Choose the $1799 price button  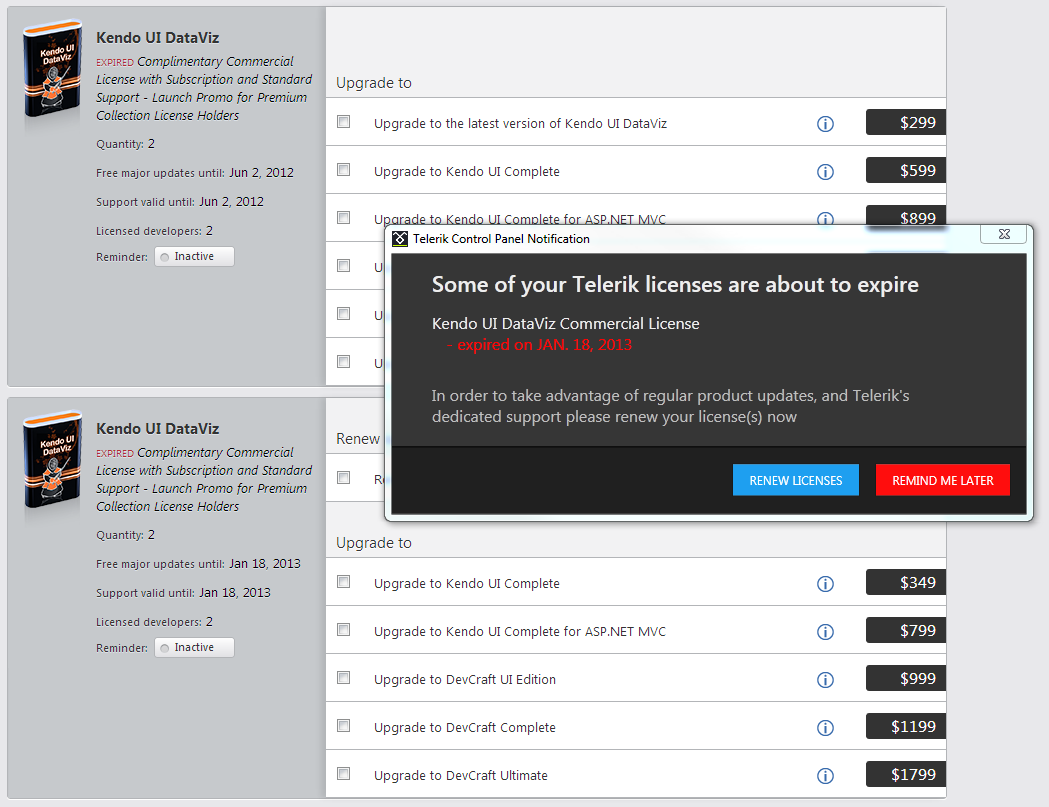tap(906, 775)
